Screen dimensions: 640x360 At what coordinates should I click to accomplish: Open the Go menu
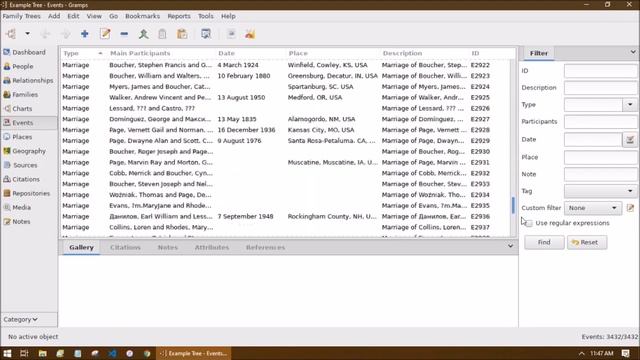(113, 16)
